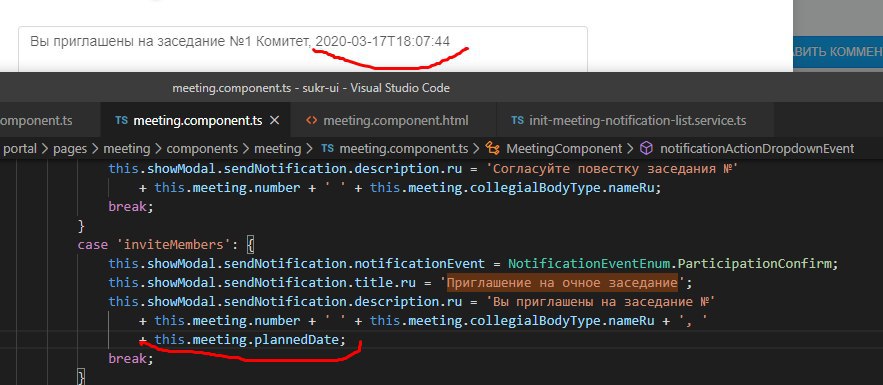883x385 pixels.
Task: Open the 'portal' breadcrumb segment
Action: 20,149
